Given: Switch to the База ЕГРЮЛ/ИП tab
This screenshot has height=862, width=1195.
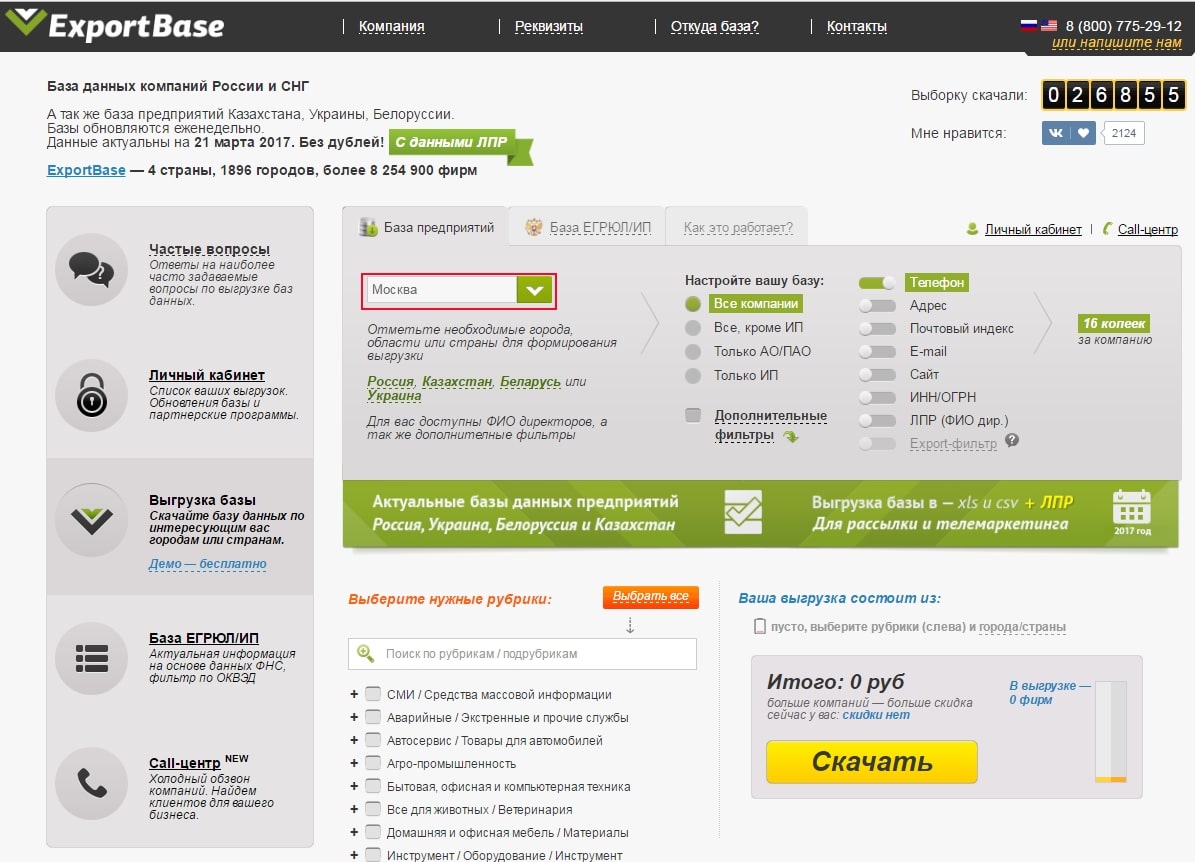Looking at the screenshot, I should click(x=588, y=227).
